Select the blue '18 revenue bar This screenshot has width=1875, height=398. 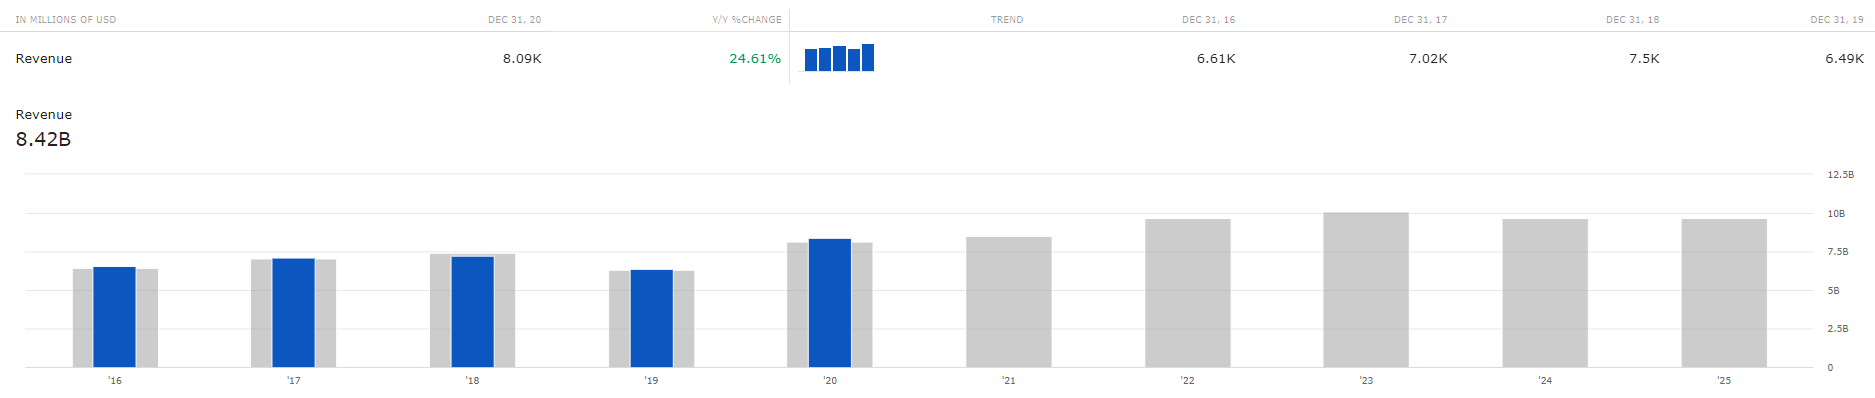tap(472, 312)
